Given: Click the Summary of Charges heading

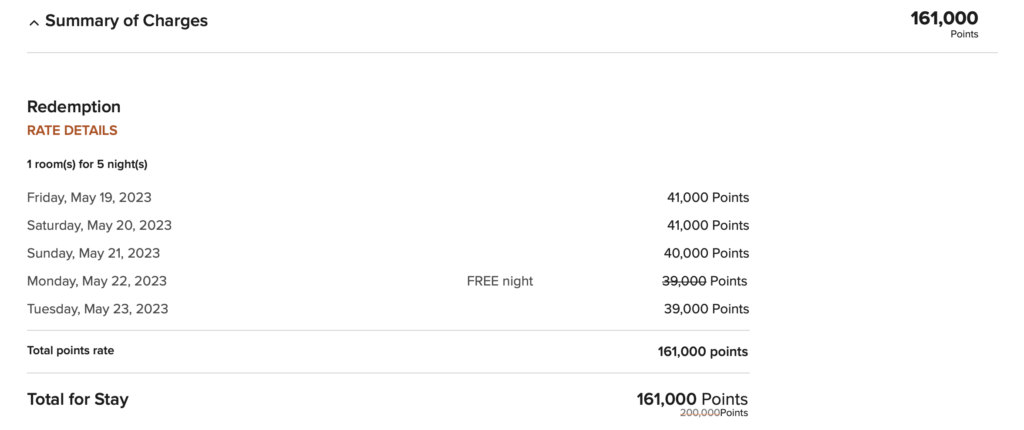Looking at the screenshot, I should (x=126, y=21).
